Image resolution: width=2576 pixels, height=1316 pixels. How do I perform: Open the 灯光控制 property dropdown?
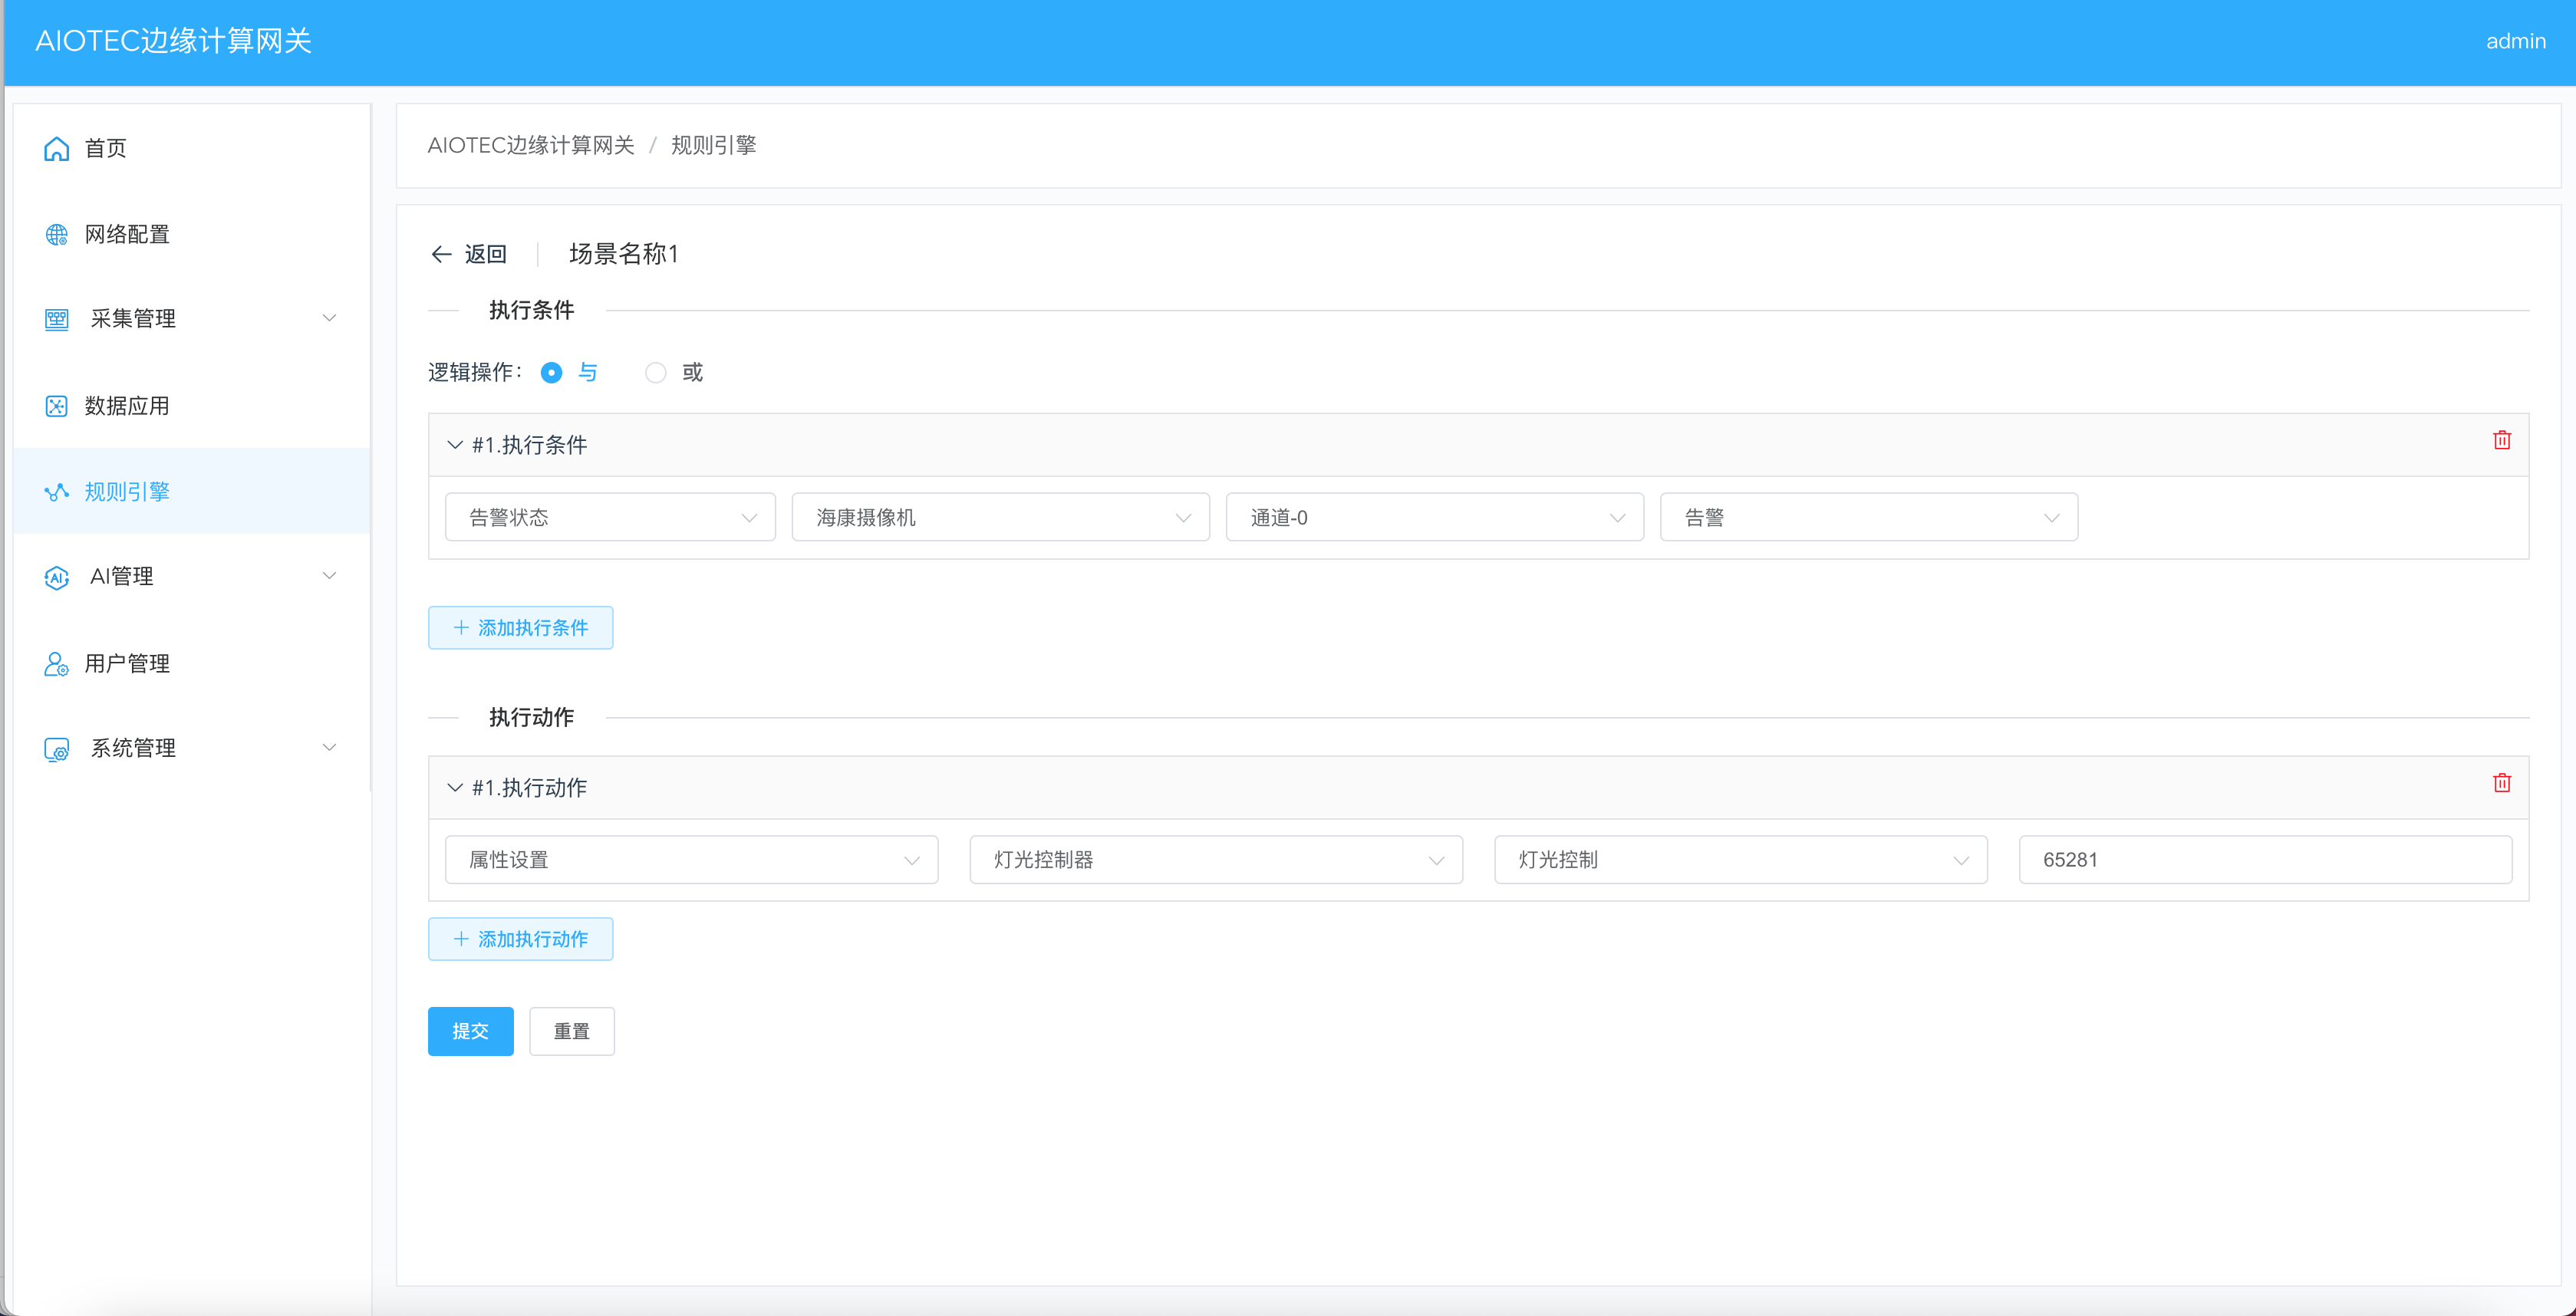pyautogui.click(x=1741, y=860)
